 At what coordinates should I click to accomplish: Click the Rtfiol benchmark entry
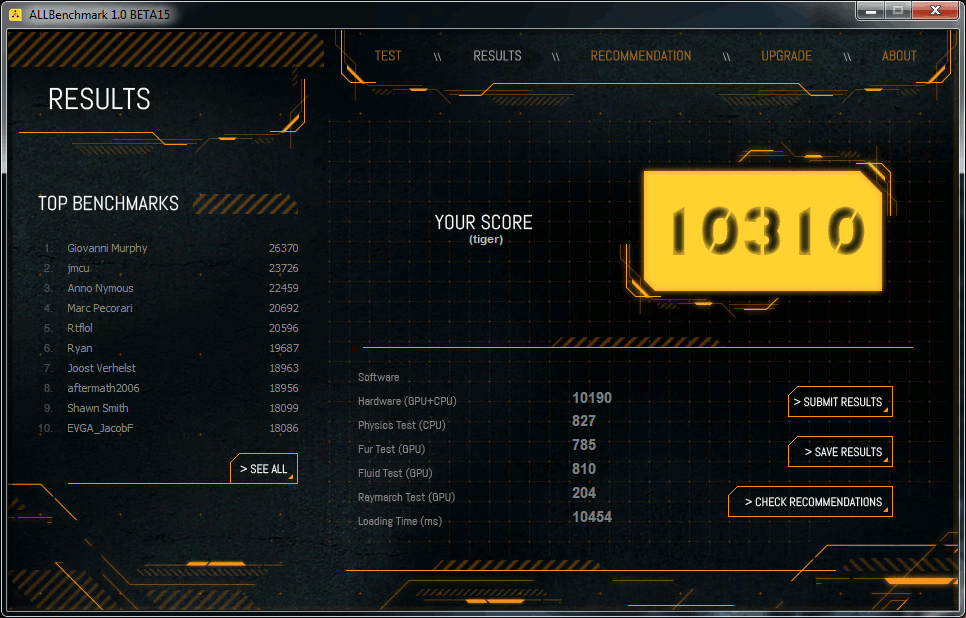(80, 328)
